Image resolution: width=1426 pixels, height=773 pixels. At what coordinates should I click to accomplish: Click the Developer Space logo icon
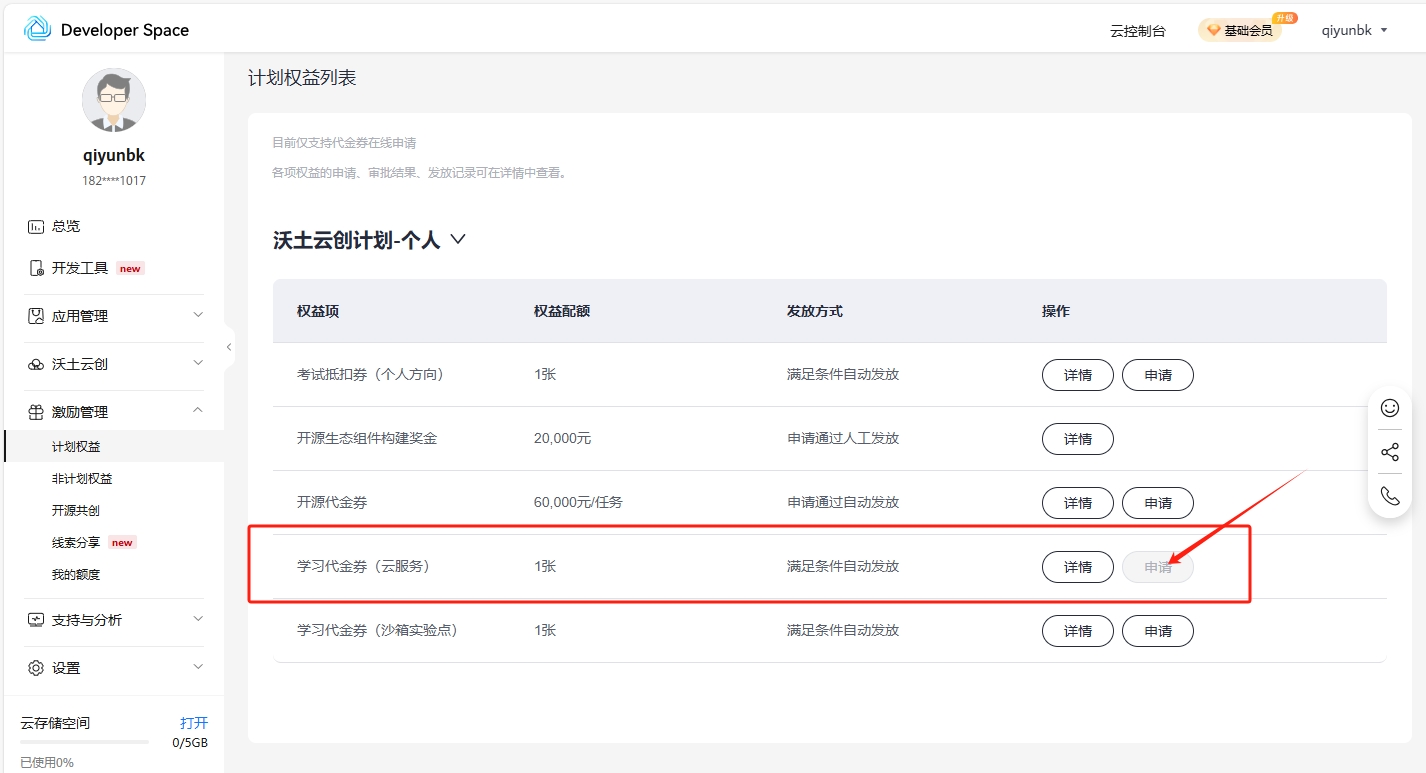coord(37,29)
